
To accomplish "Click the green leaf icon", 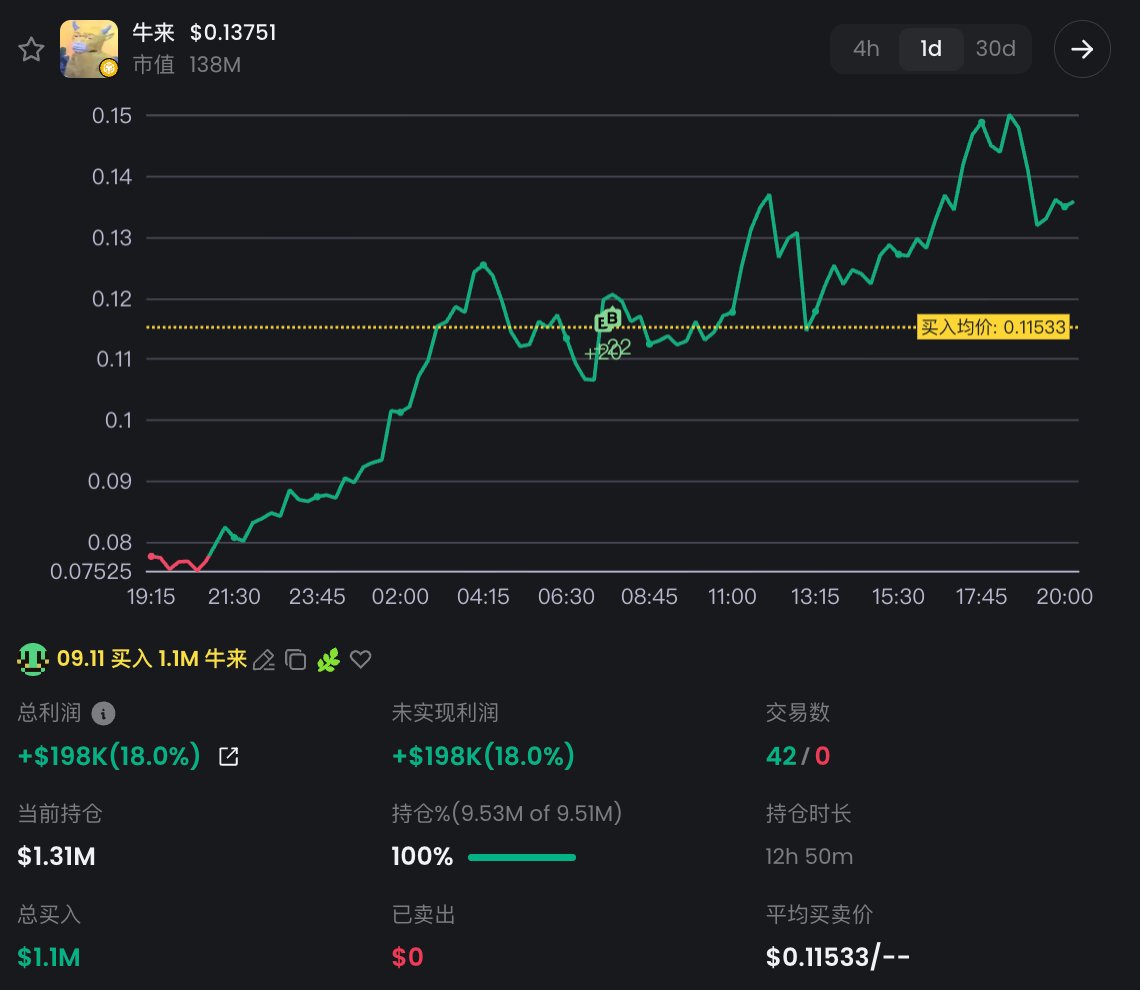I will click(329, 659).
